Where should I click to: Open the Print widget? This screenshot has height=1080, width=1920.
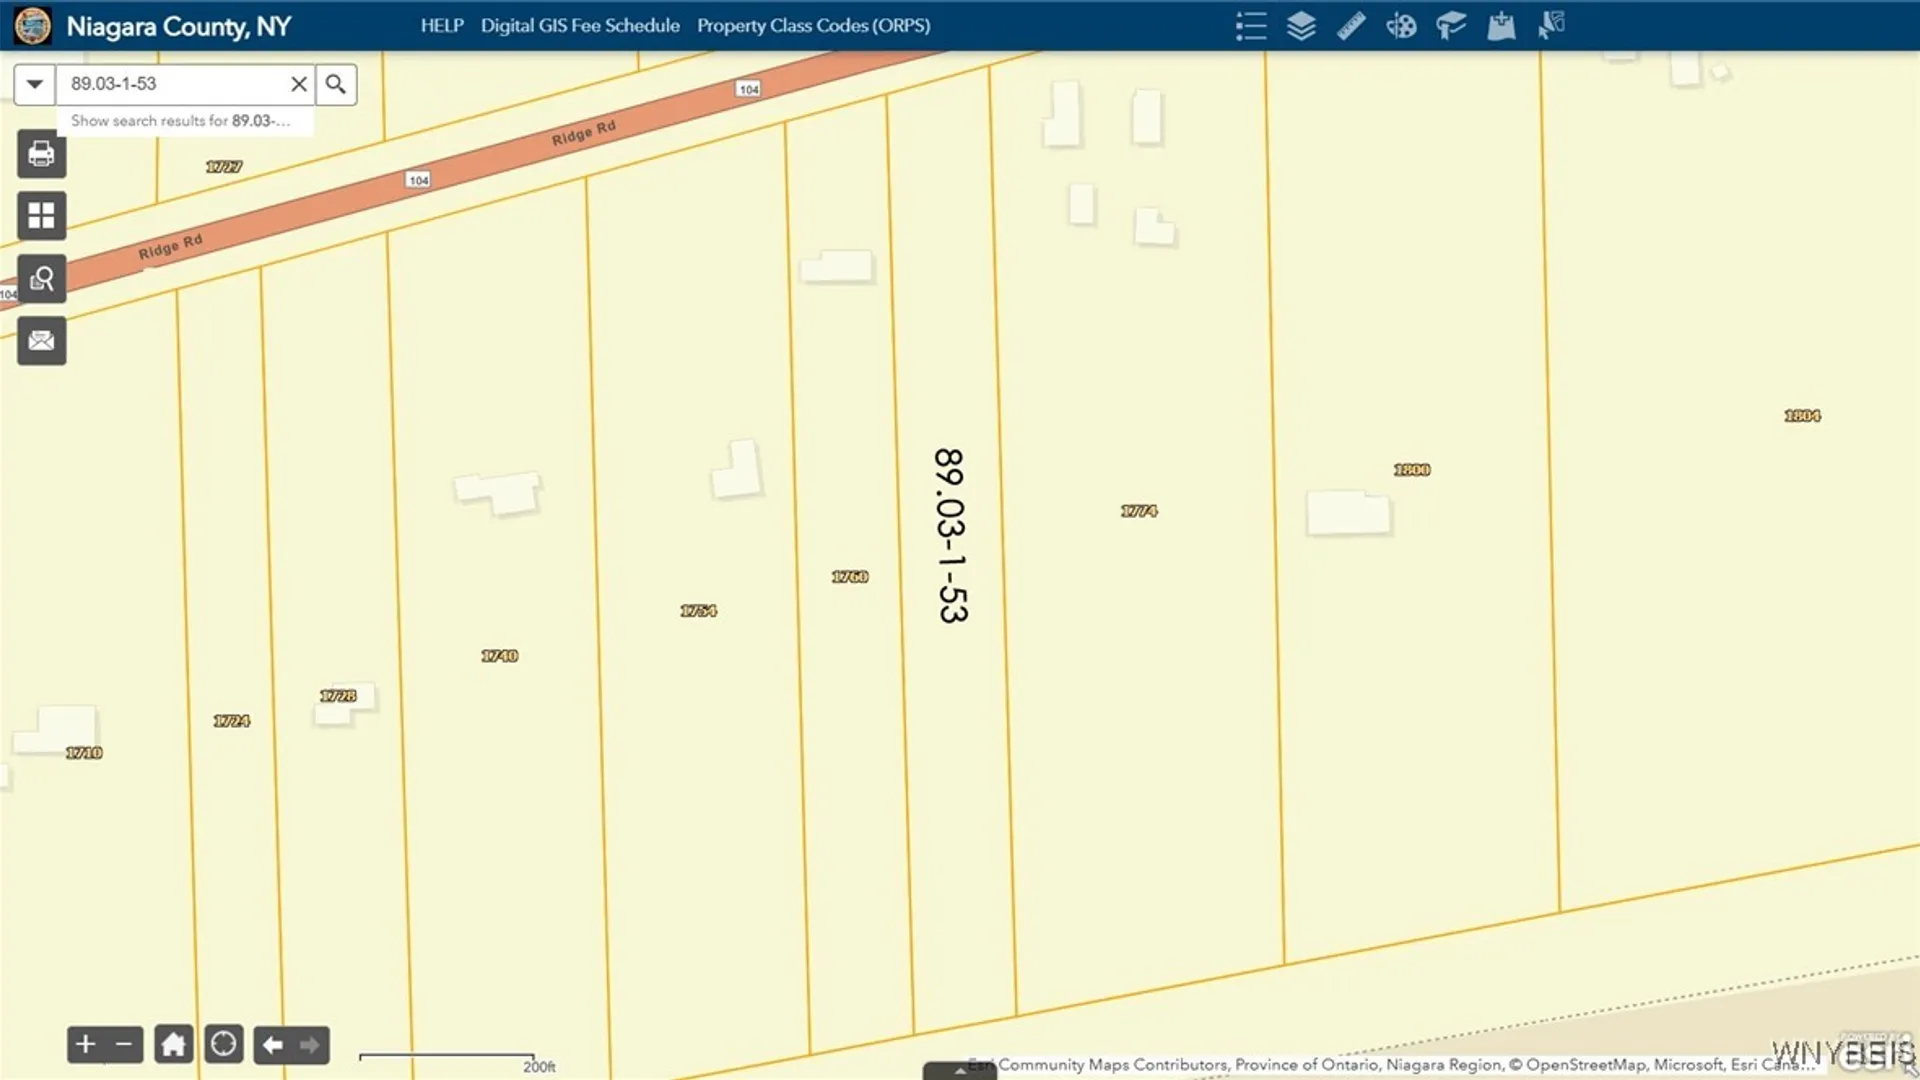click(41, 154)
